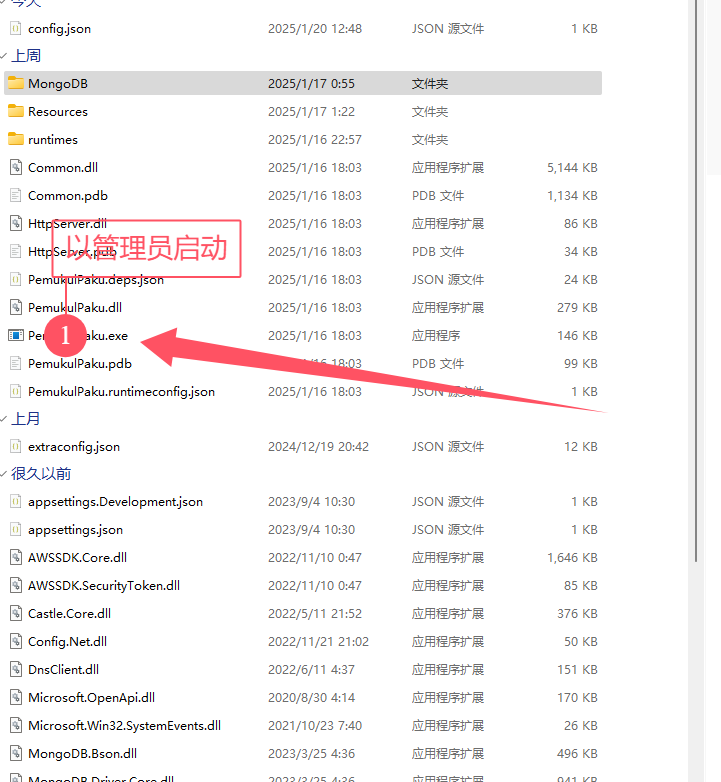Click the config.json file icon

coord(15,28)
